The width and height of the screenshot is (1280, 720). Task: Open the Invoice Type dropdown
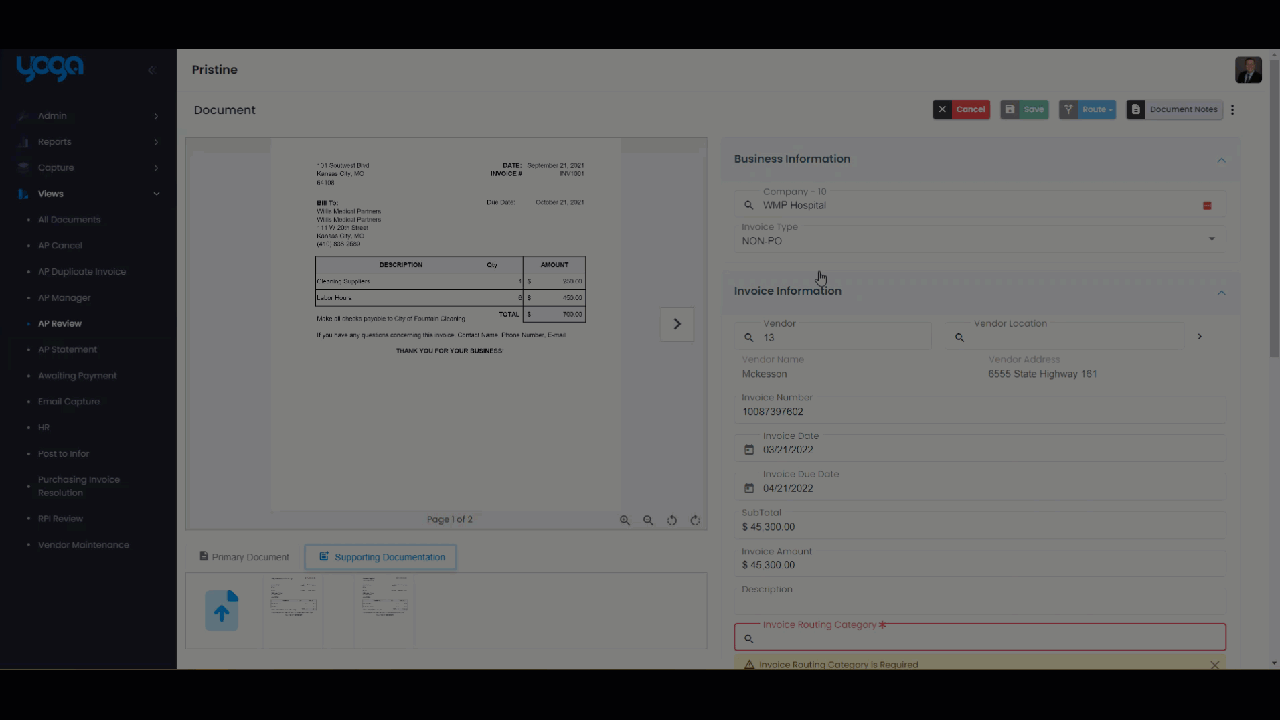(1212, 240)
